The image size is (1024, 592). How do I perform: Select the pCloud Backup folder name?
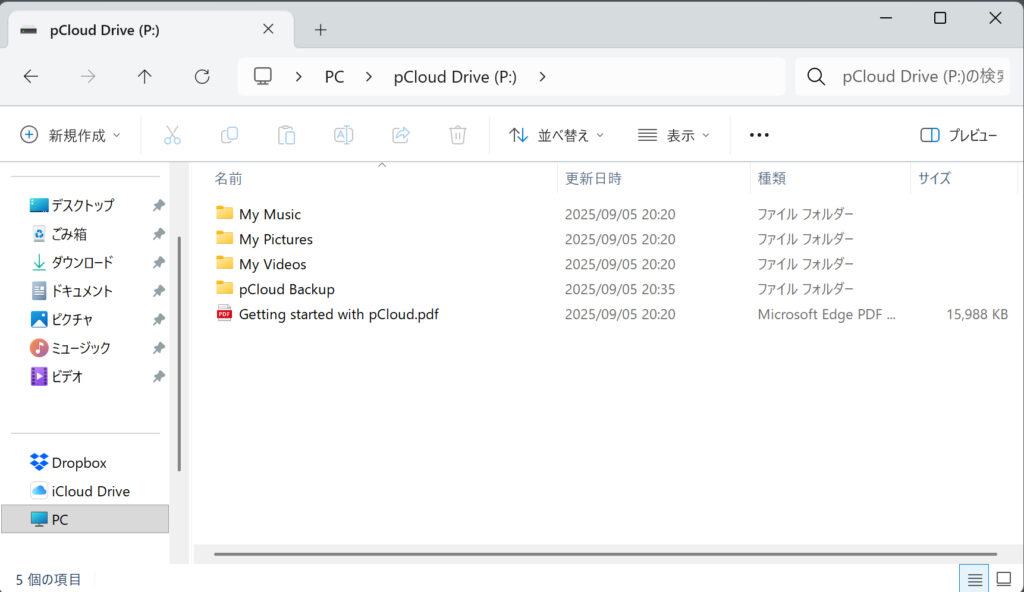tap(287, 289)
